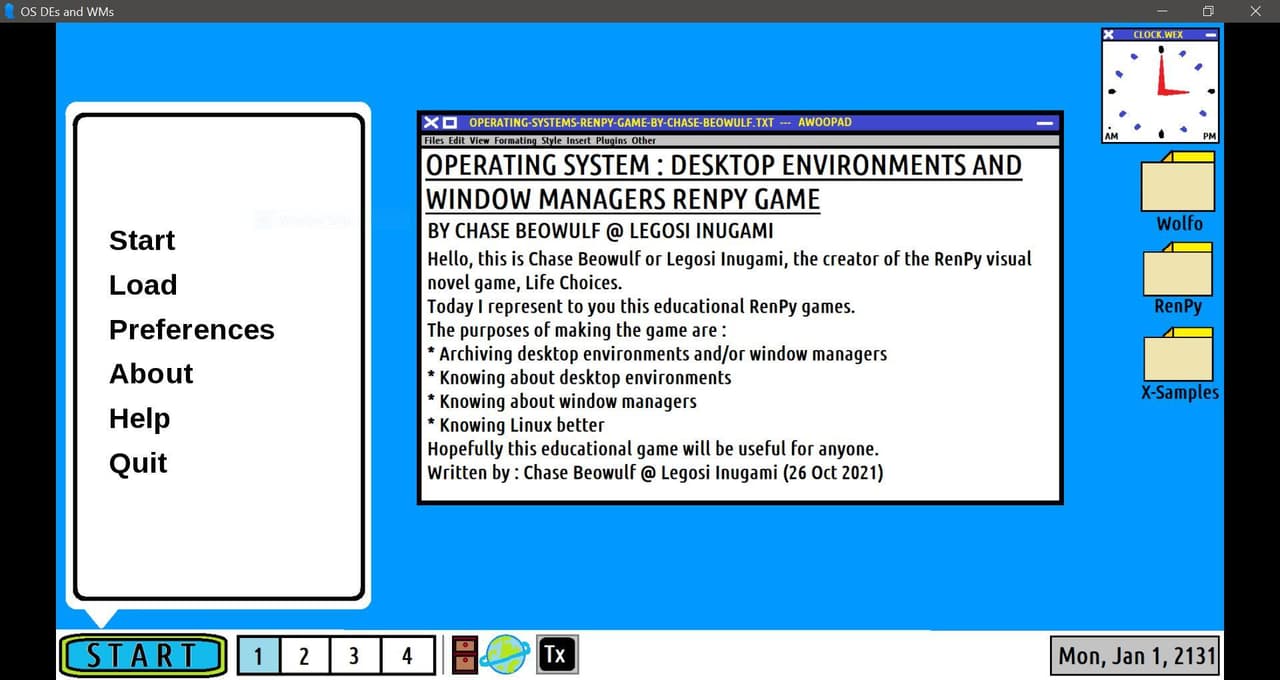The image size is (1280, 680).
Task: Open the Wolfo folder
Action: [x=1179, y=192]
